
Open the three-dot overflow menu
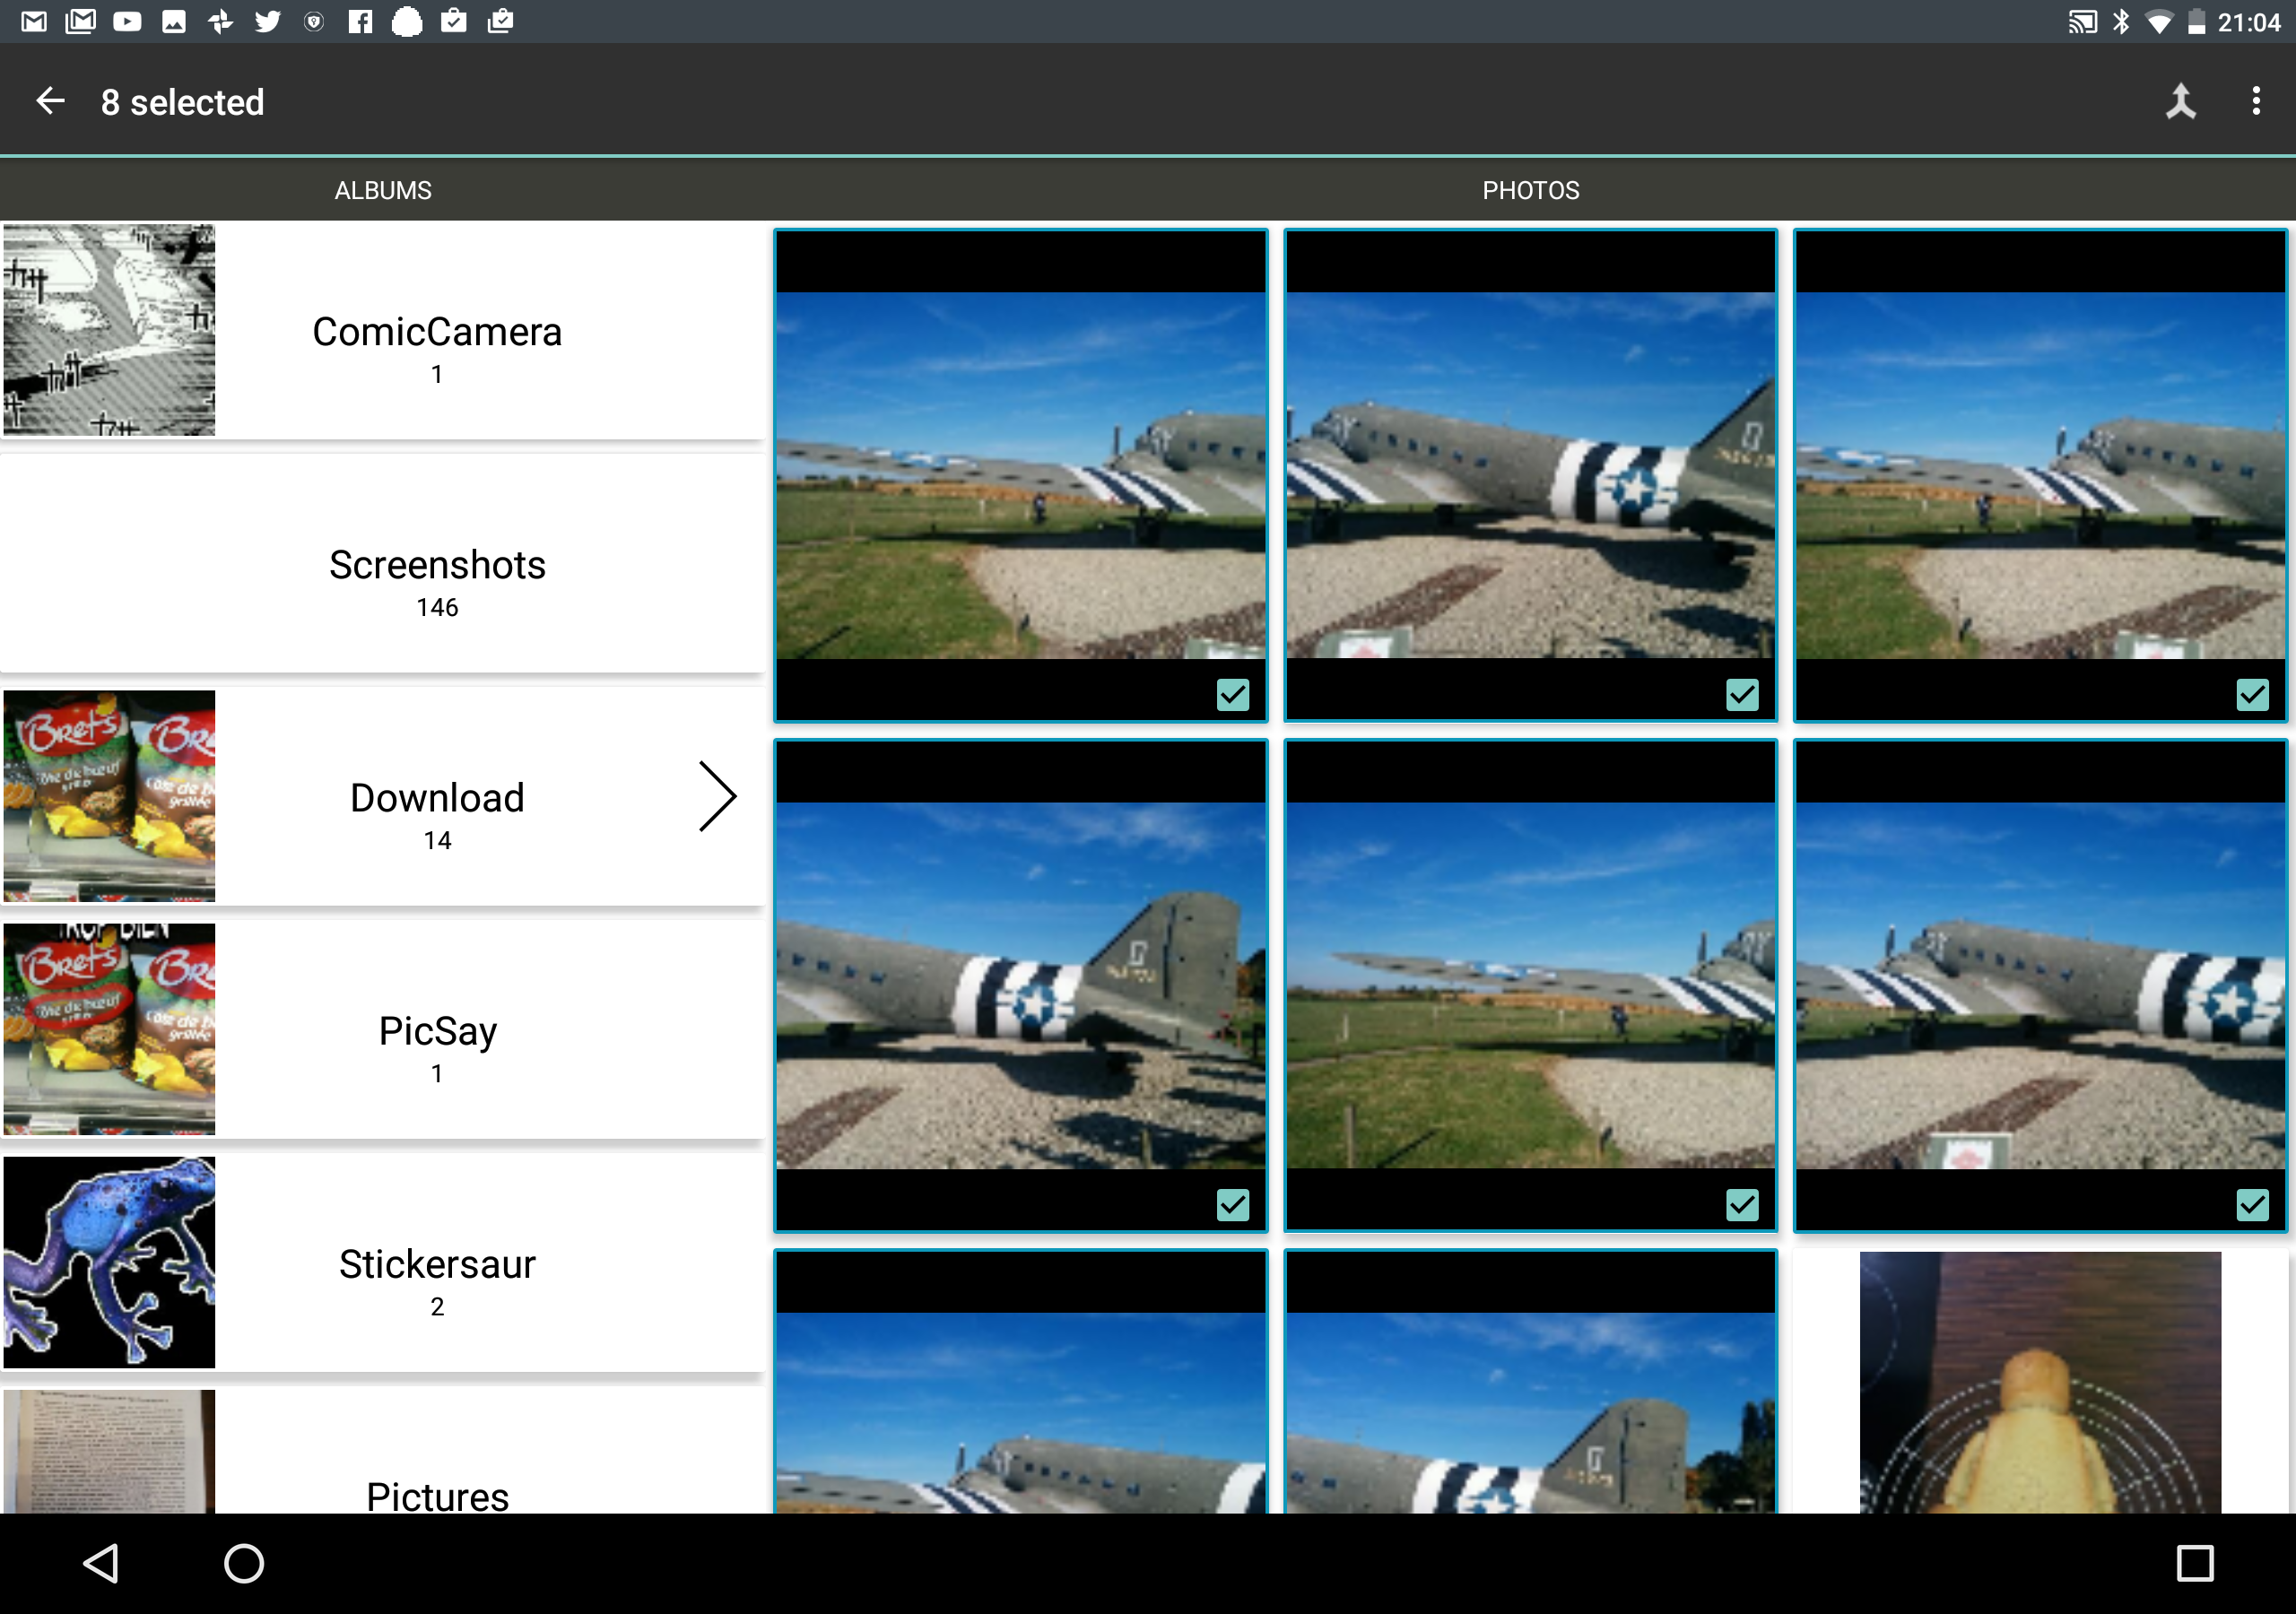click(2256, 101)
